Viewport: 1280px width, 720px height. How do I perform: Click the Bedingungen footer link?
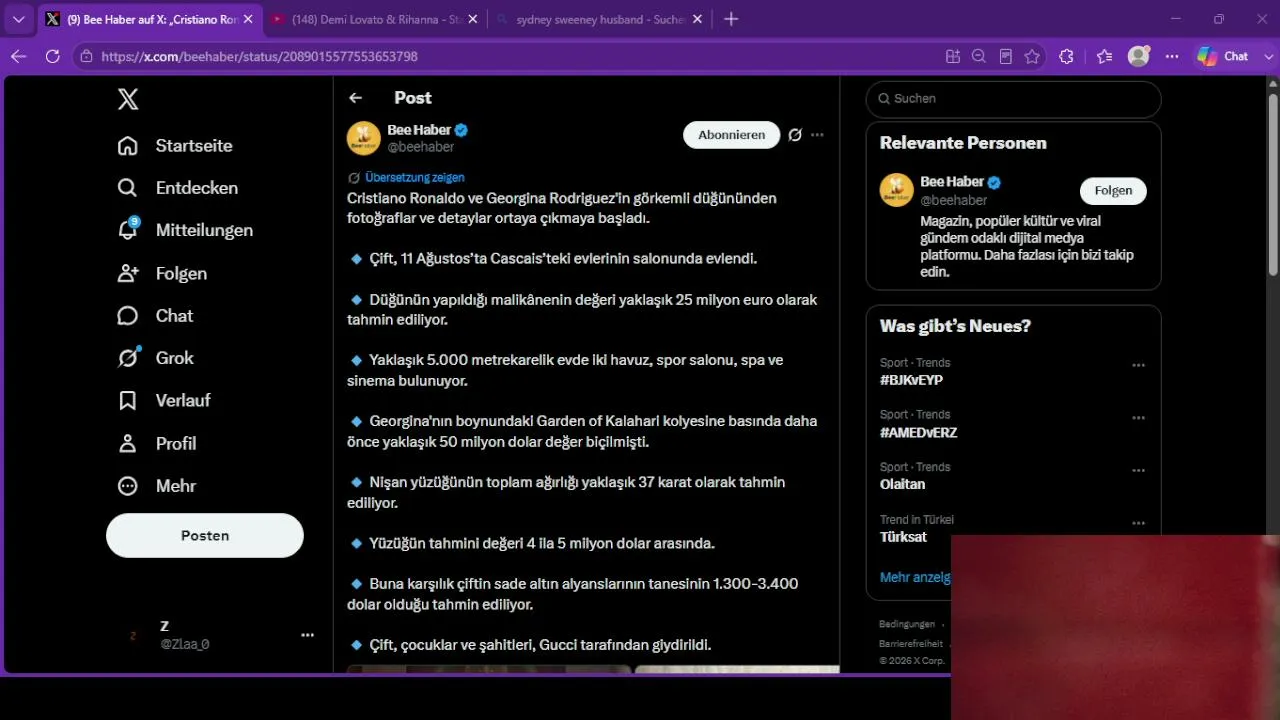click(907, 624)
